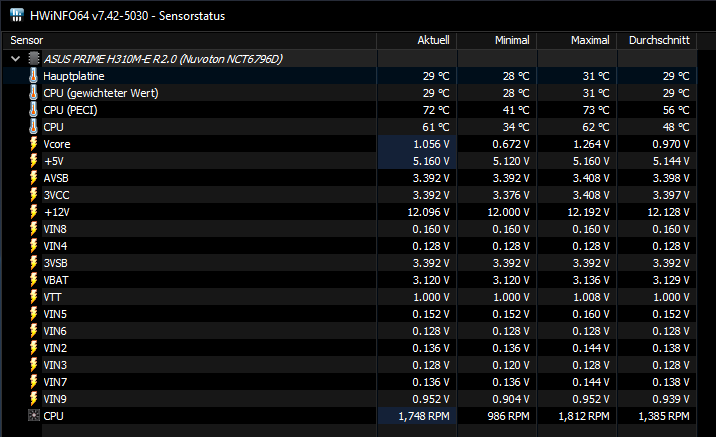Click the lightning bolt icon for VIN8
716x437 pixels.
33,229
